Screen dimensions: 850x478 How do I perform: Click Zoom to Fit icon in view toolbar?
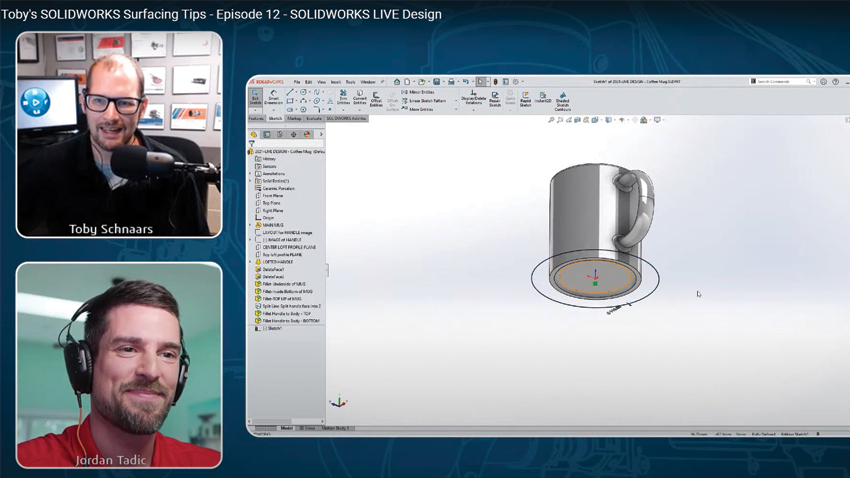(x=551, y=120)
